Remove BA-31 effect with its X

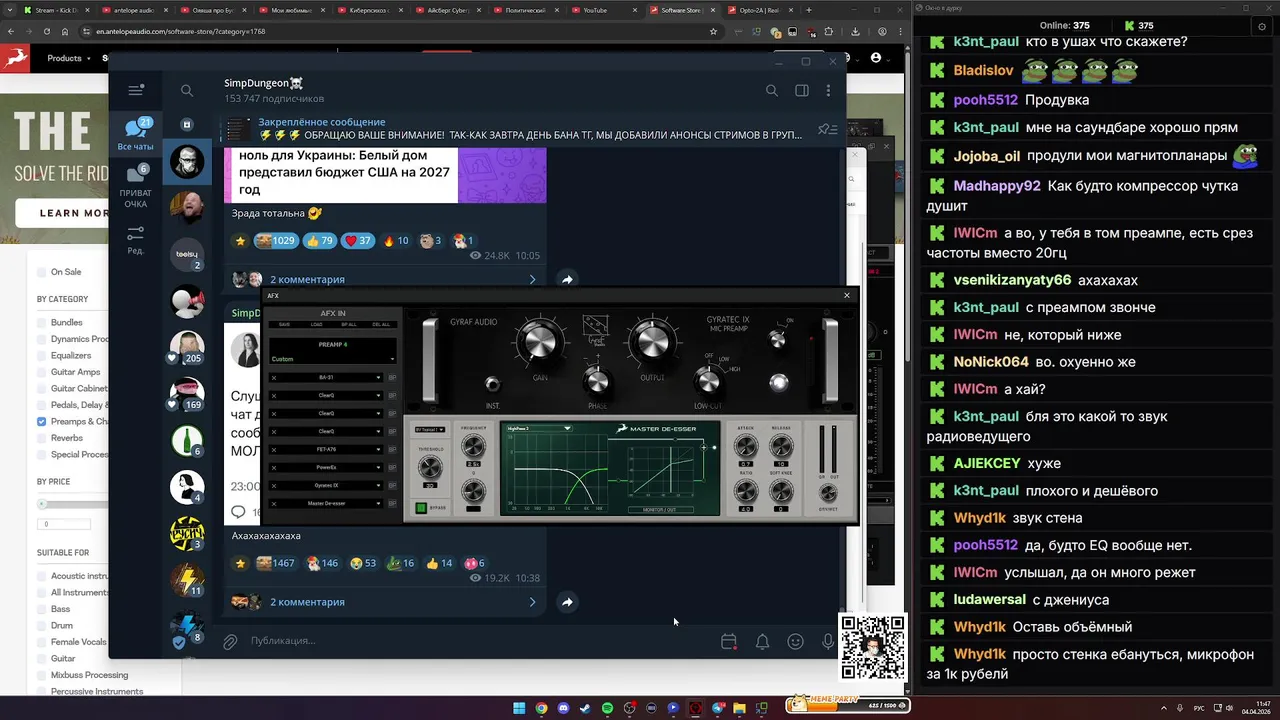click(274, 378)
